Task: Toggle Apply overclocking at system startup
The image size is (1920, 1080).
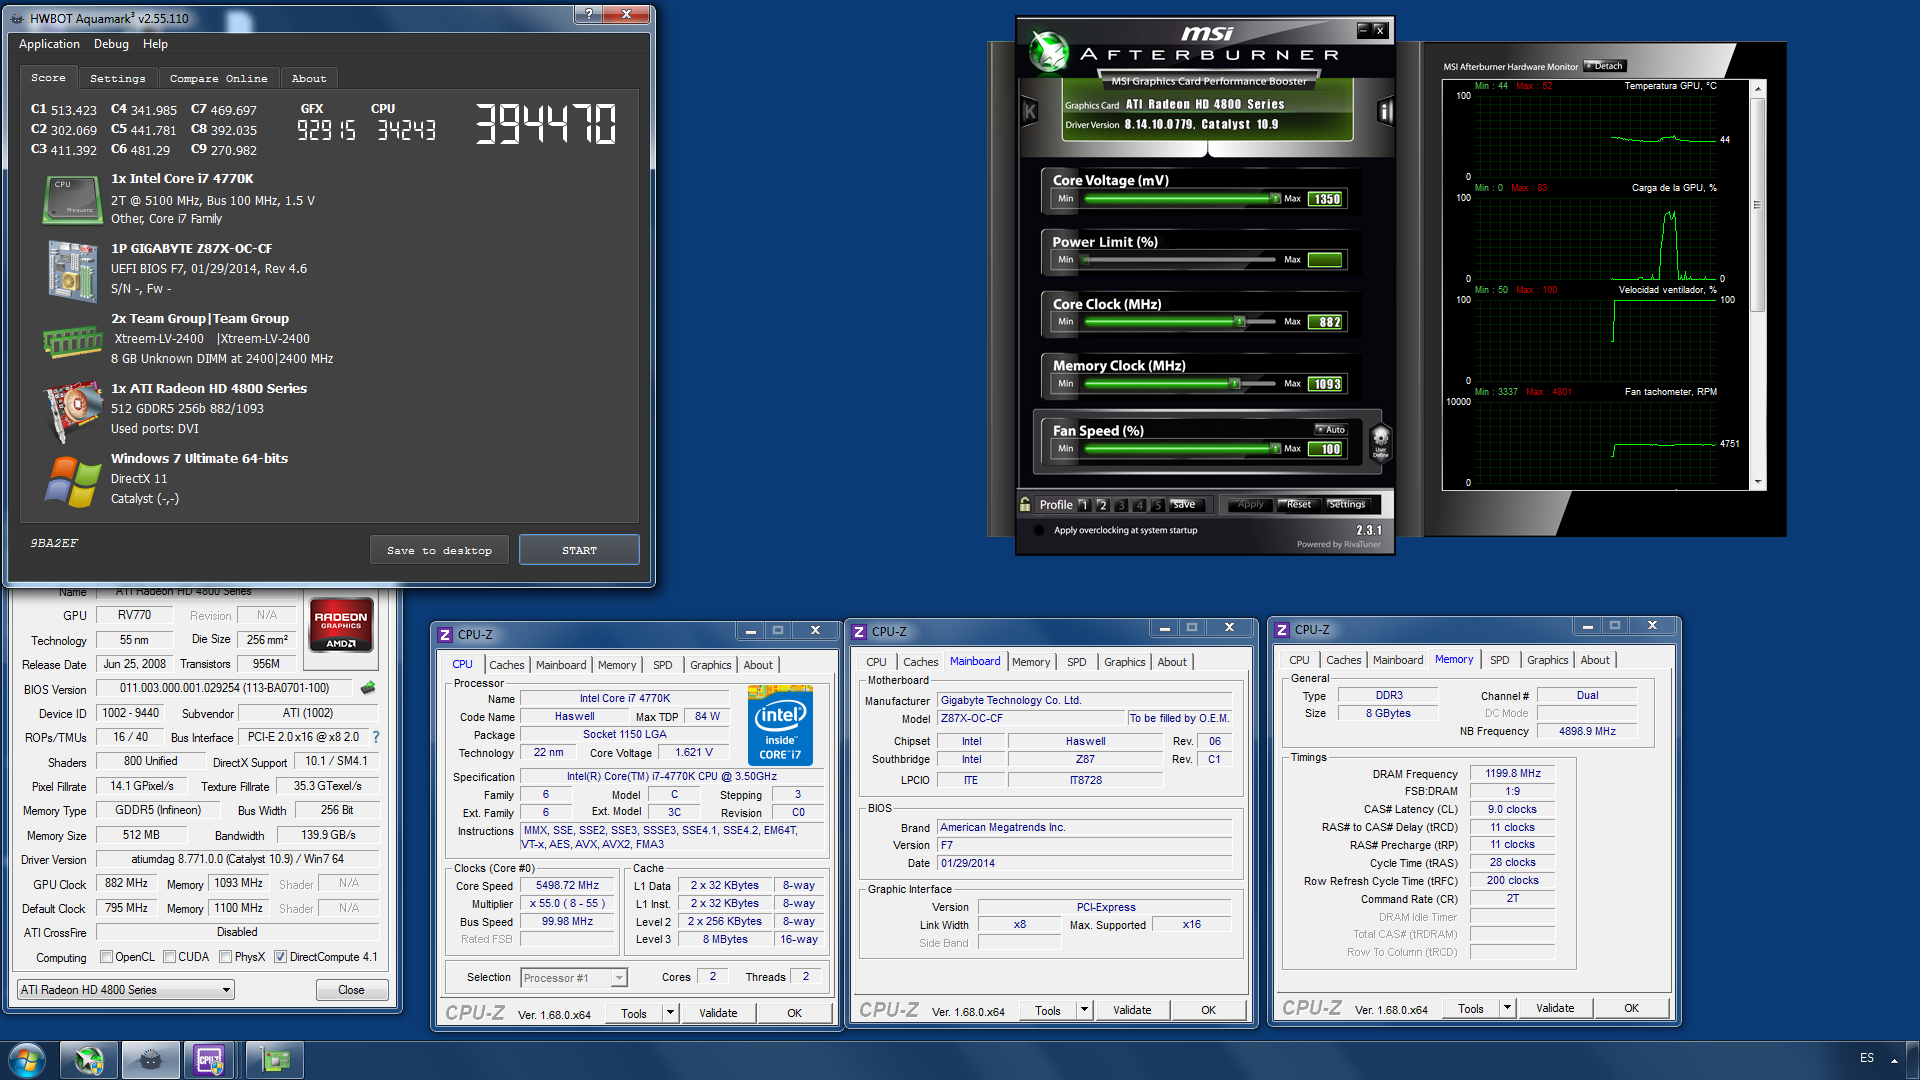Action: [x=1038, y=530]
